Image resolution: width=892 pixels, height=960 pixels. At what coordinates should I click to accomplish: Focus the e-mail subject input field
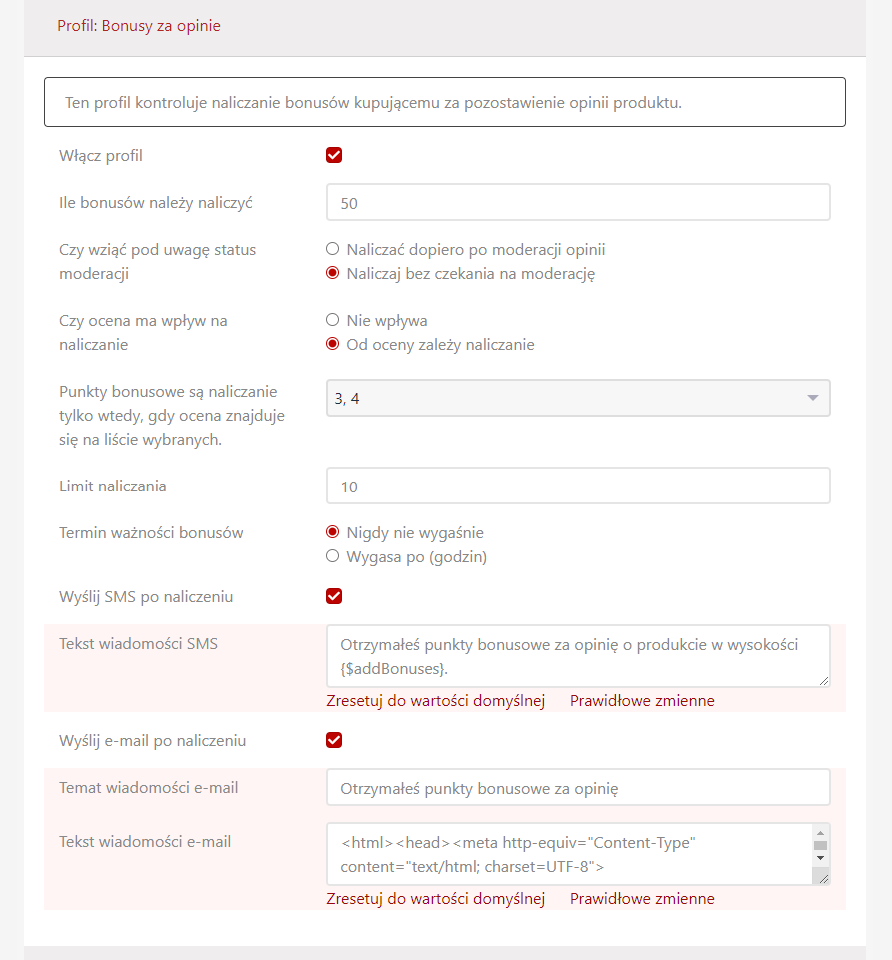click(578, 787)
